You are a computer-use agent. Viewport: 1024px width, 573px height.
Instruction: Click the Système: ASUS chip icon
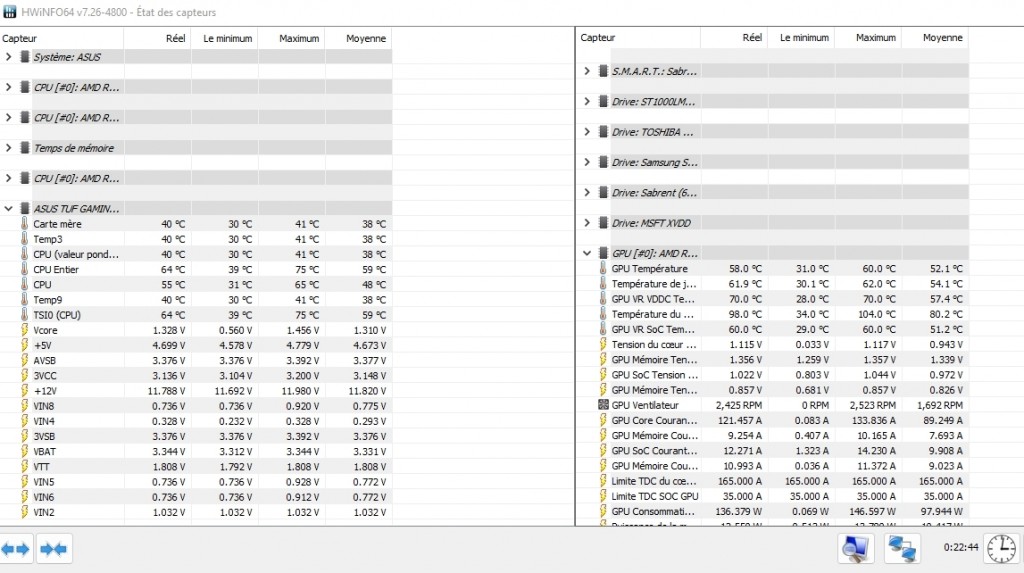point(25,57)
